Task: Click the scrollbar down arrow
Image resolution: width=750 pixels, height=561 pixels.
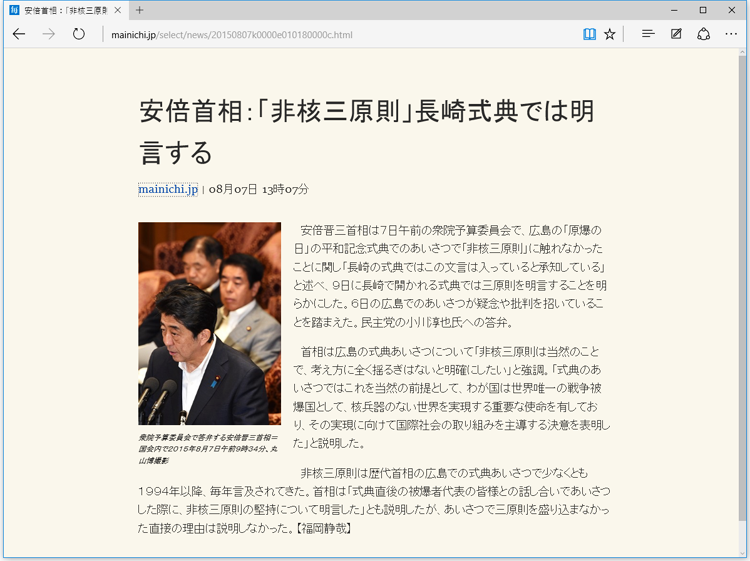Action: 742,551
